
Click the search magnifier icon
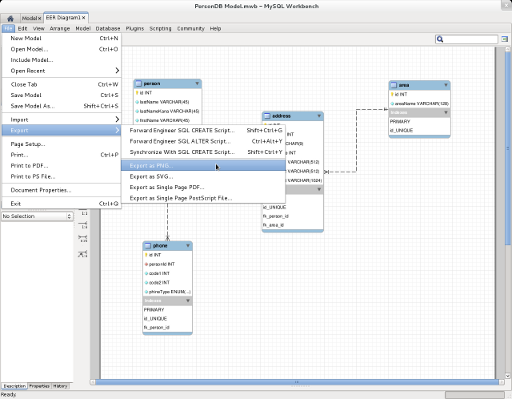(440, 39)
